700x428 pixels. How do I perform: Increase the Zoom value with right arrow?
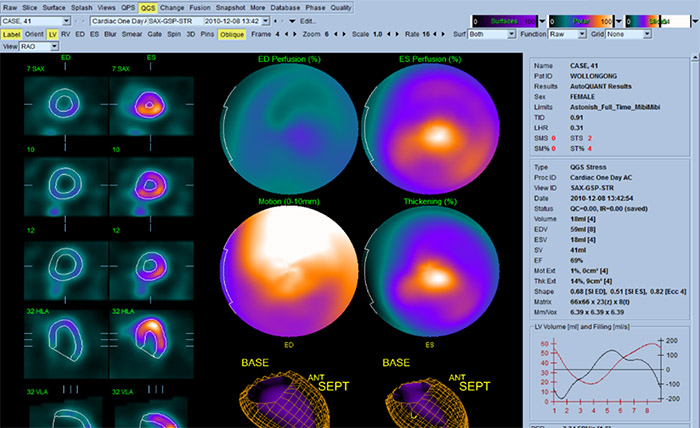click(345, 33)
